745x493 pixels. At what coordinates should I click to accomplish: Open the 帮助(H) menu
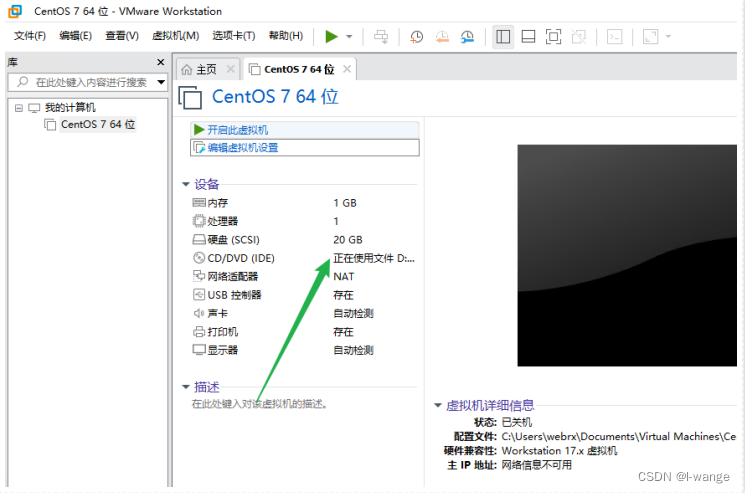286,36
